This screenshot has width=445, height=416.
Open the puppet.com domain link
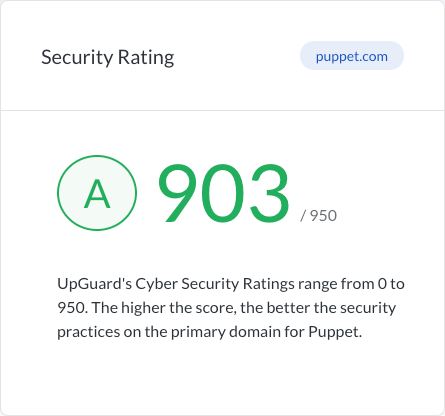tap(352, 56)
